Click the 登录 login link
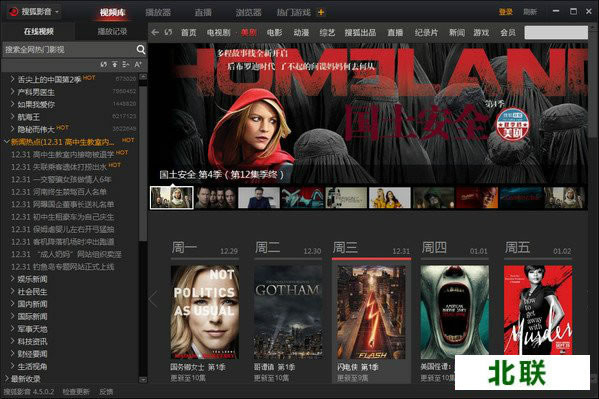Viewport: 599px width, 399px height. click(506, 12)
